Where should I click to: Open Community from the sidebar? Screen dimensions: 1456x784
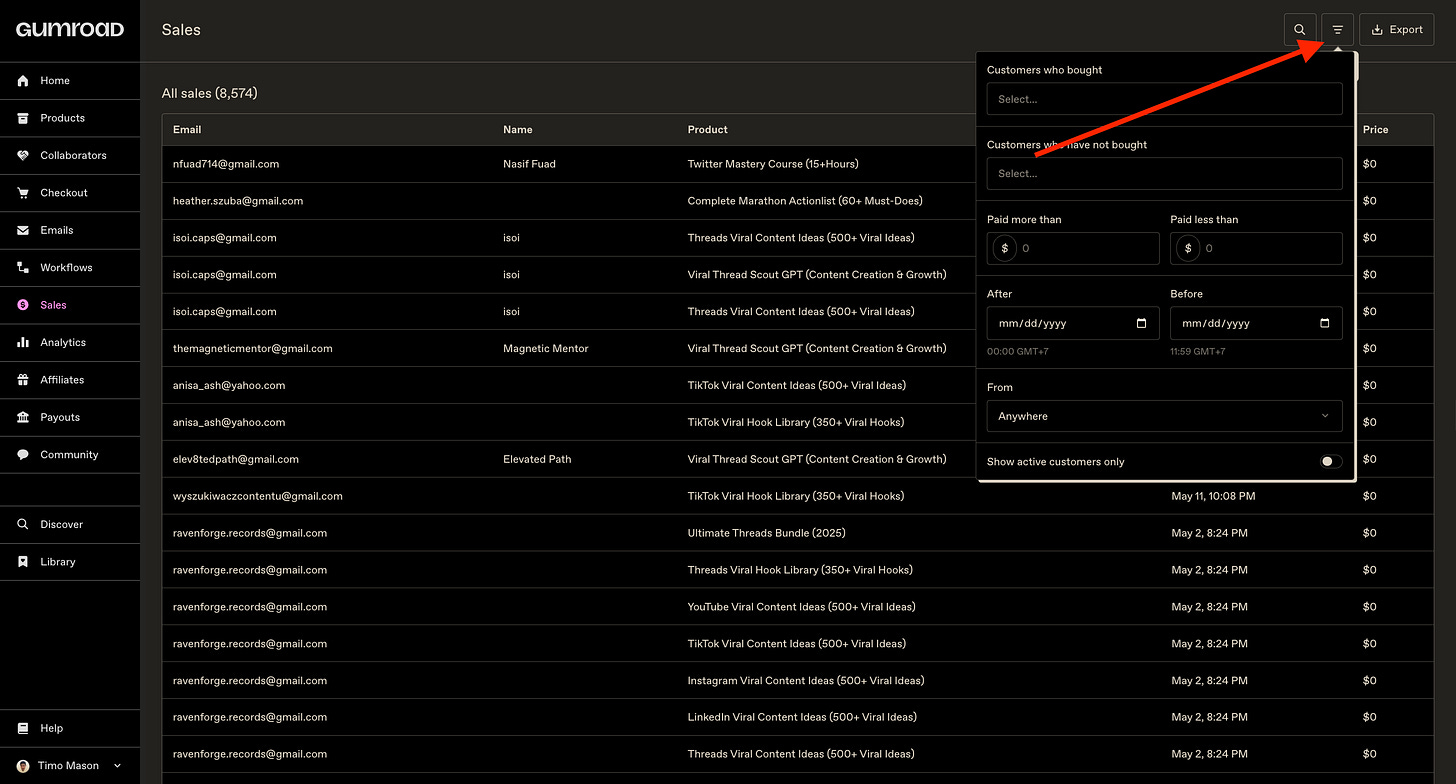click(70, 454)
